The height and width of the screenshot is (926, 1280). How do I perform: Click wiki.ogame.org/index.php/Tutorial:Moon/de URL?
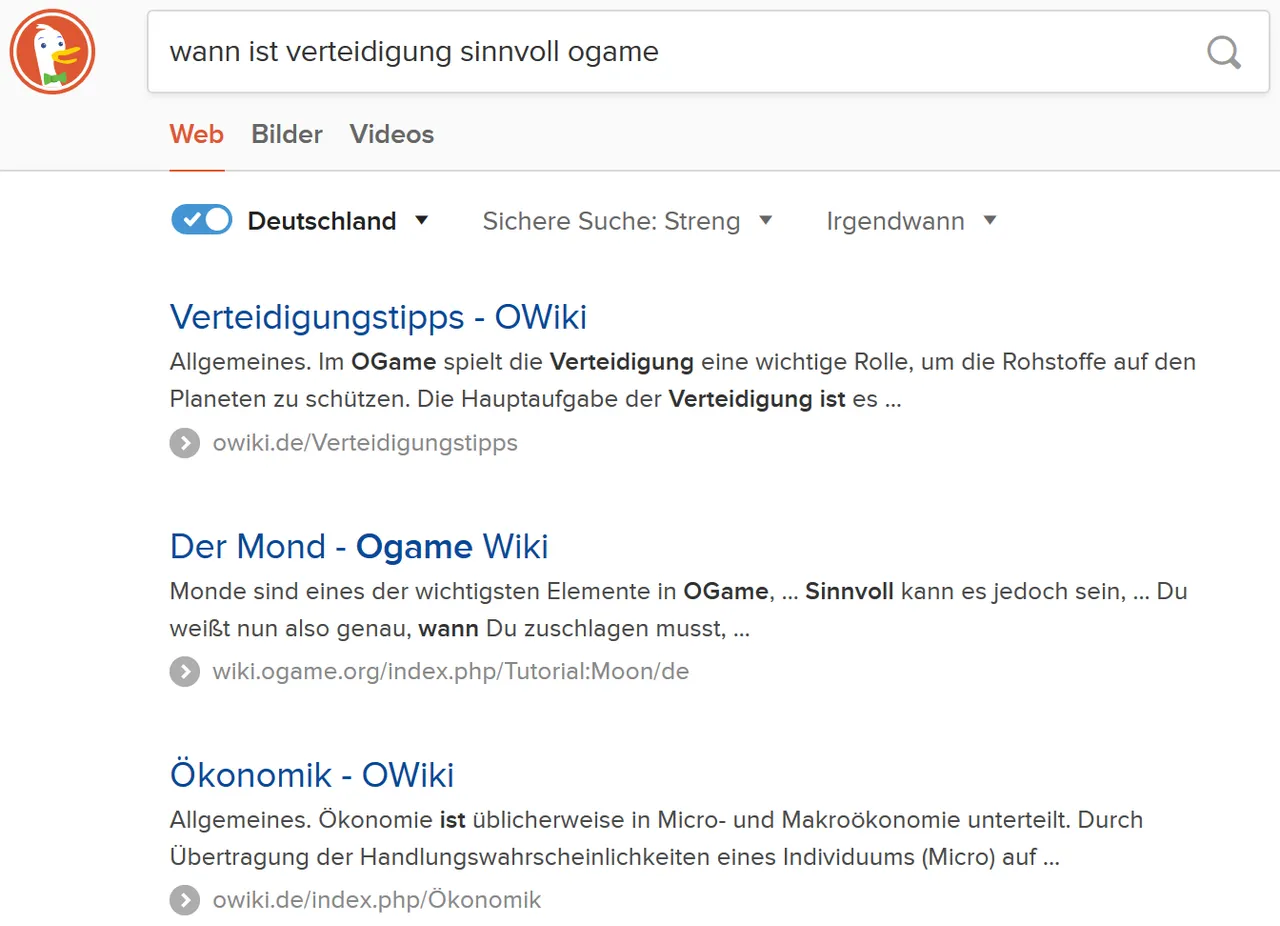(x=451, y=671)
